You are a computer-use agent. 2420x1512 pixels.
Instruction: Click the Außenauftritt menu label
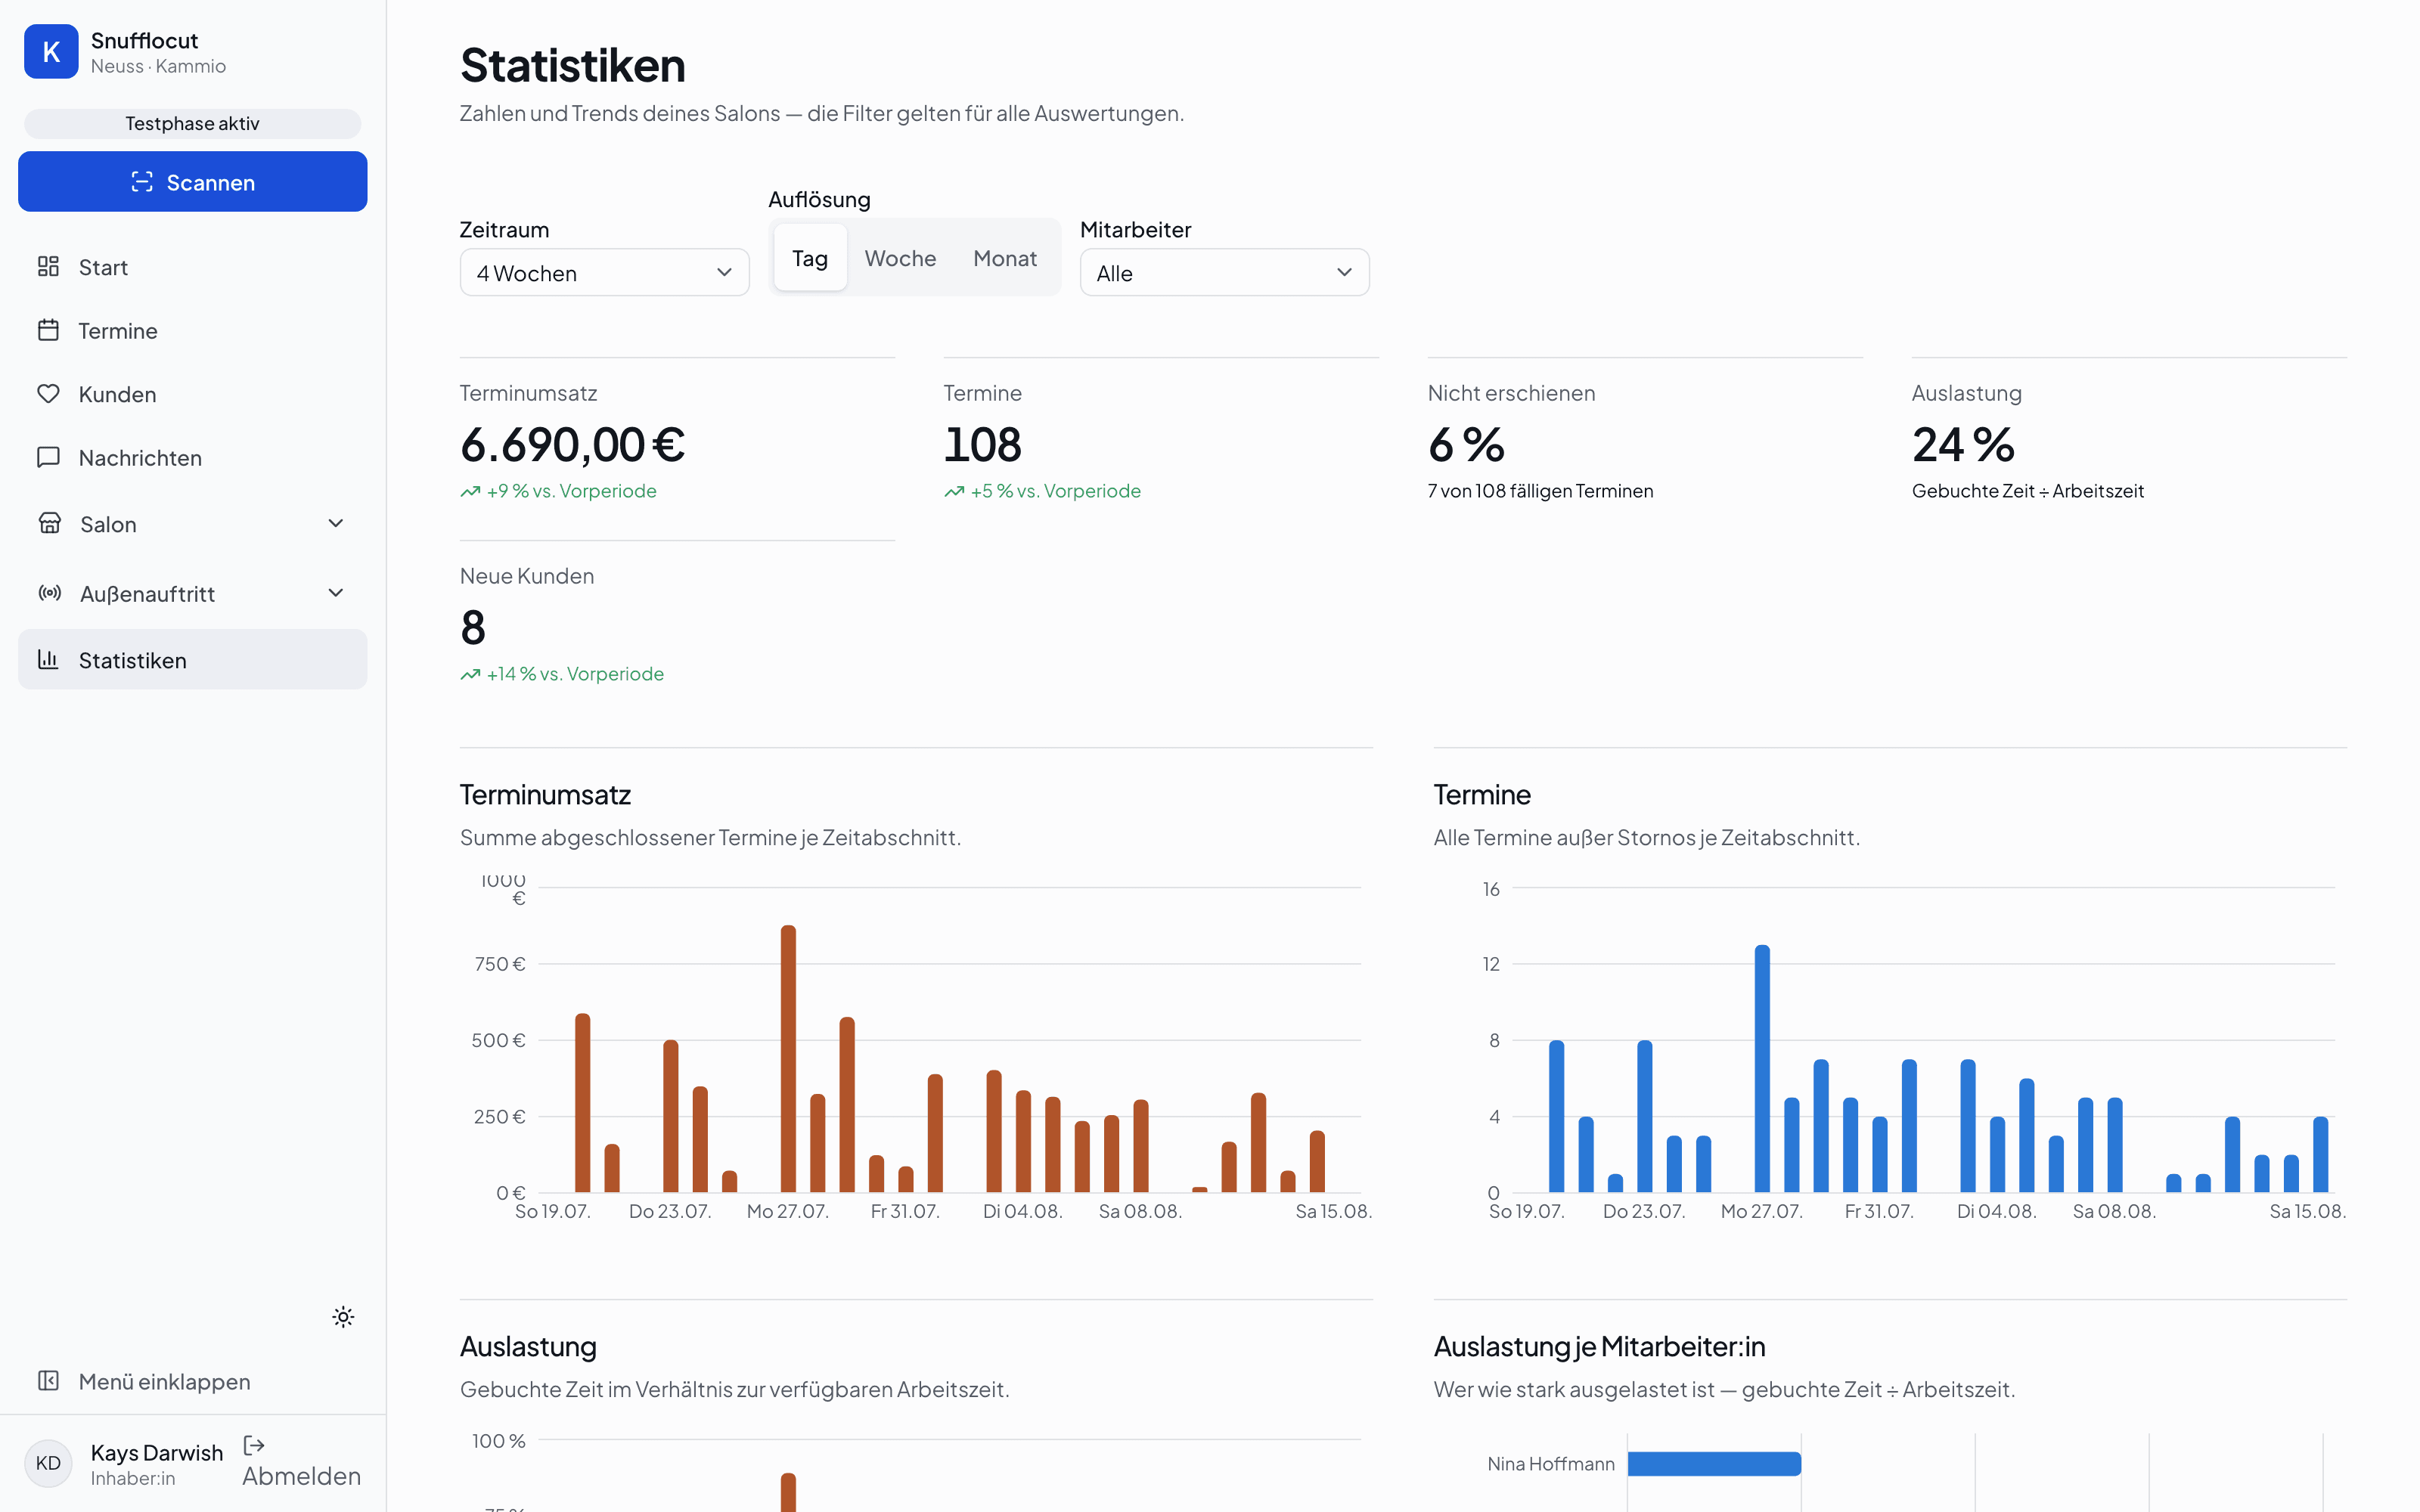(147, 594)
